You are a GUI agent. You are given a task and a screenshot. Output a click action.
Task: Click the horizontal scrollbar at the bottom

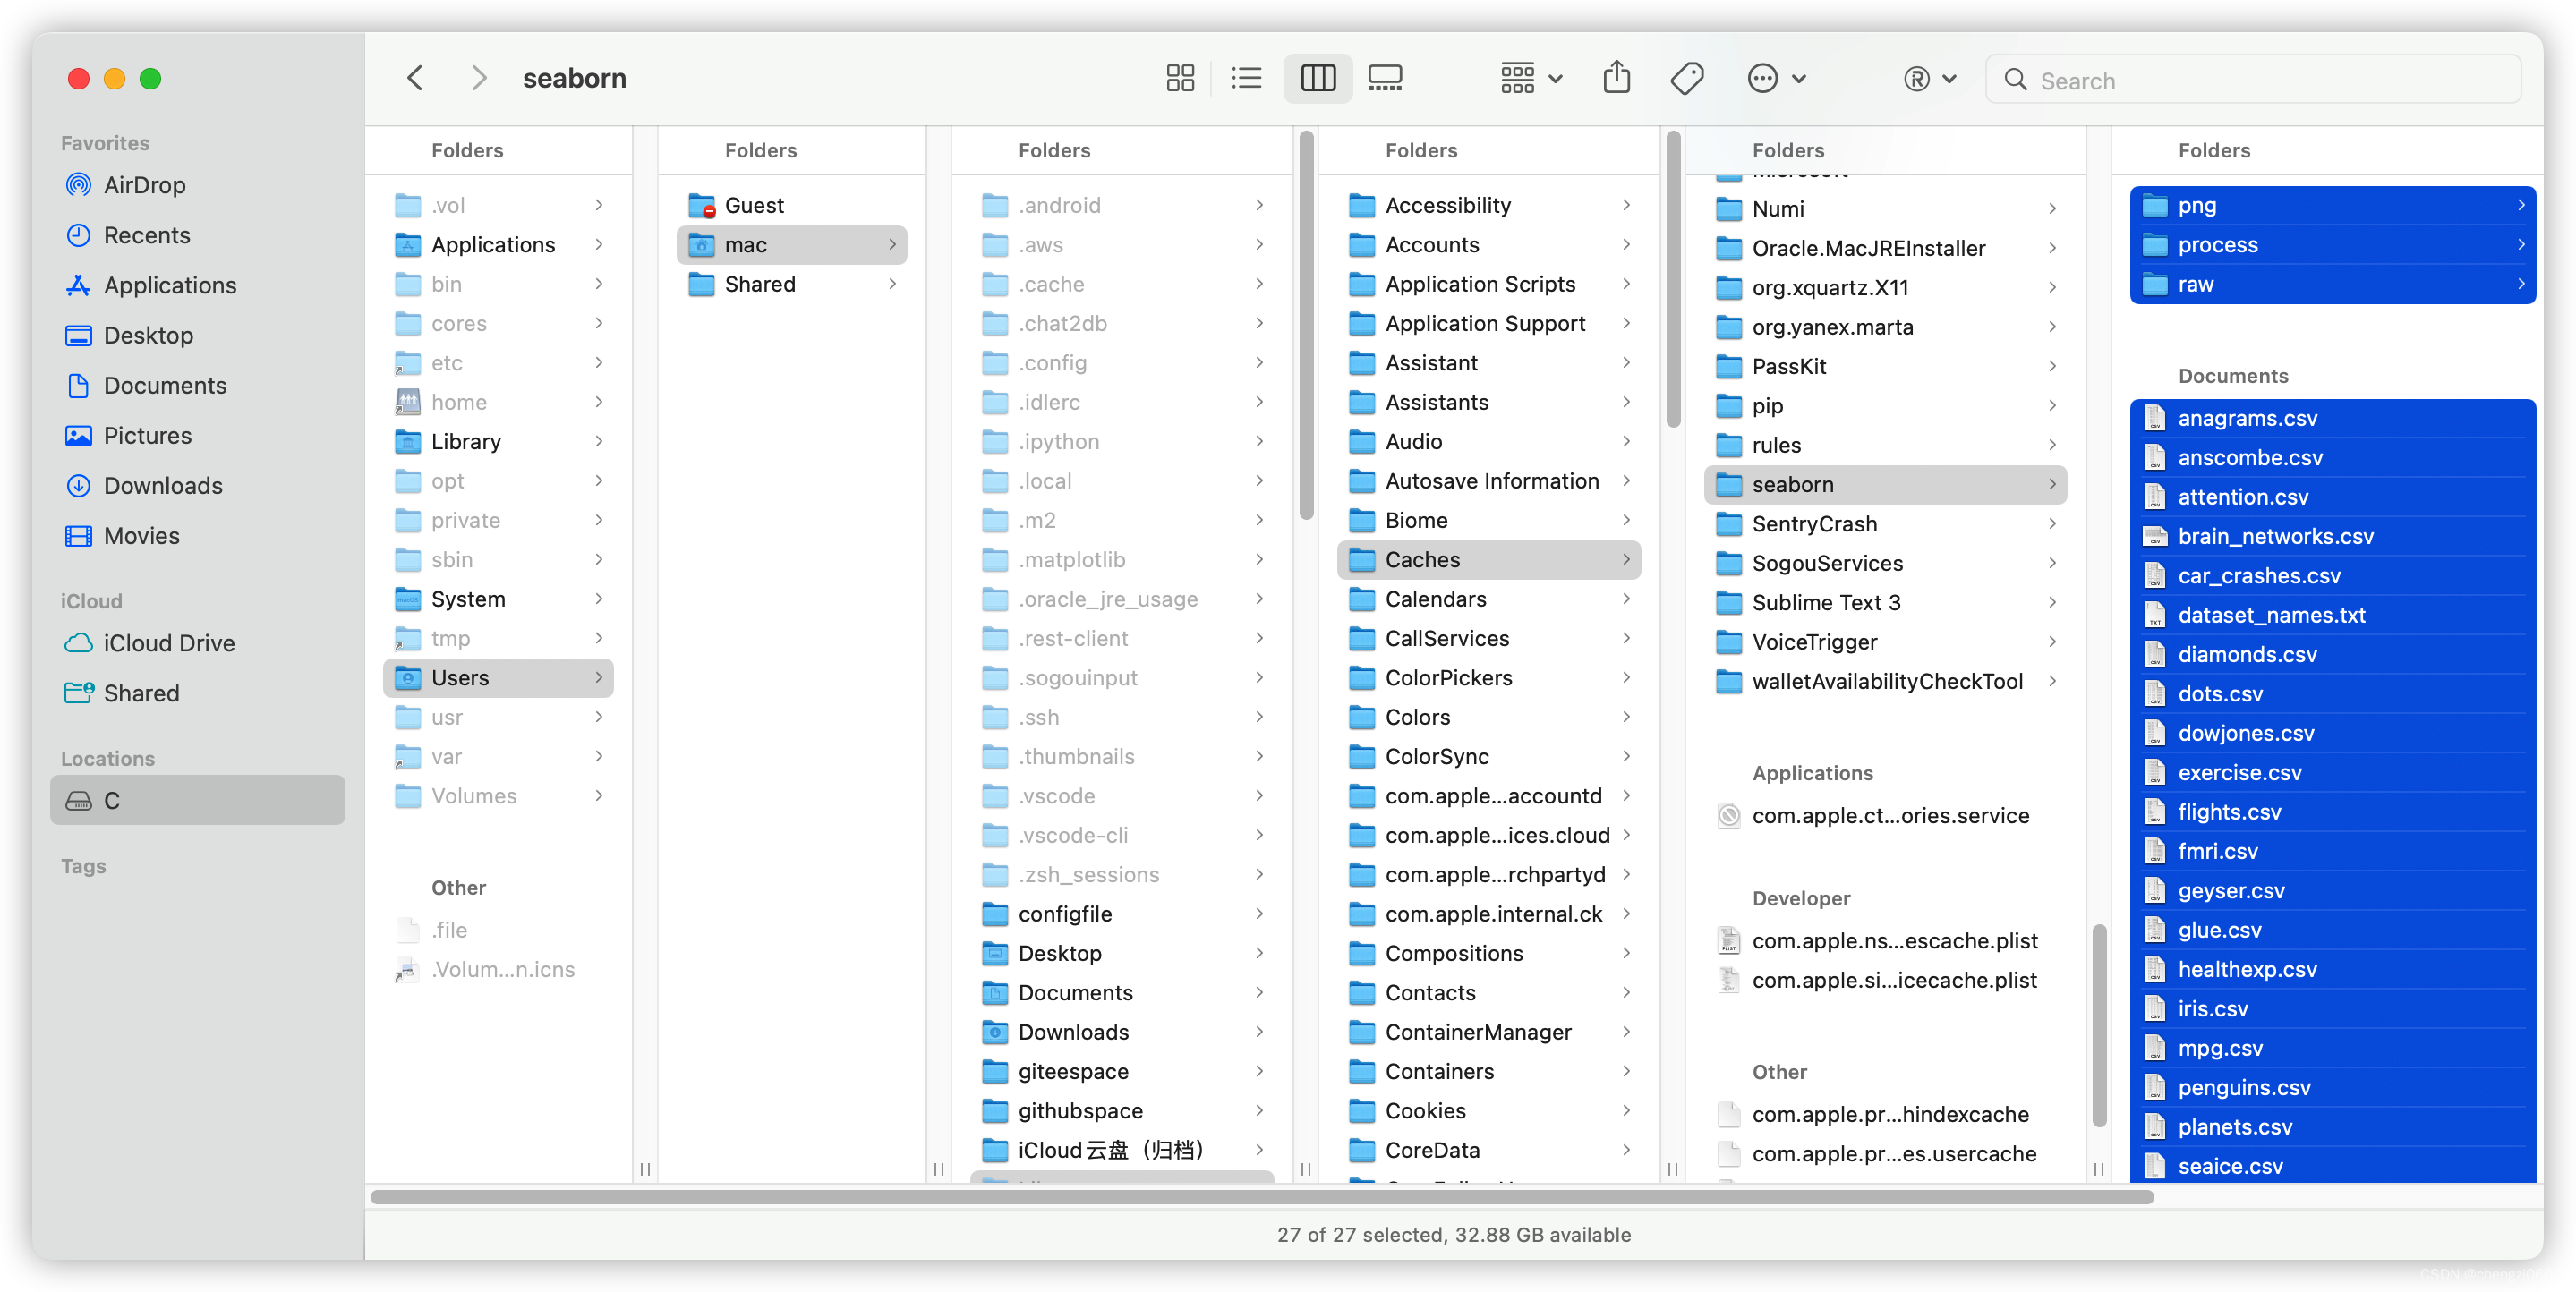(x=1260, y=1197)
